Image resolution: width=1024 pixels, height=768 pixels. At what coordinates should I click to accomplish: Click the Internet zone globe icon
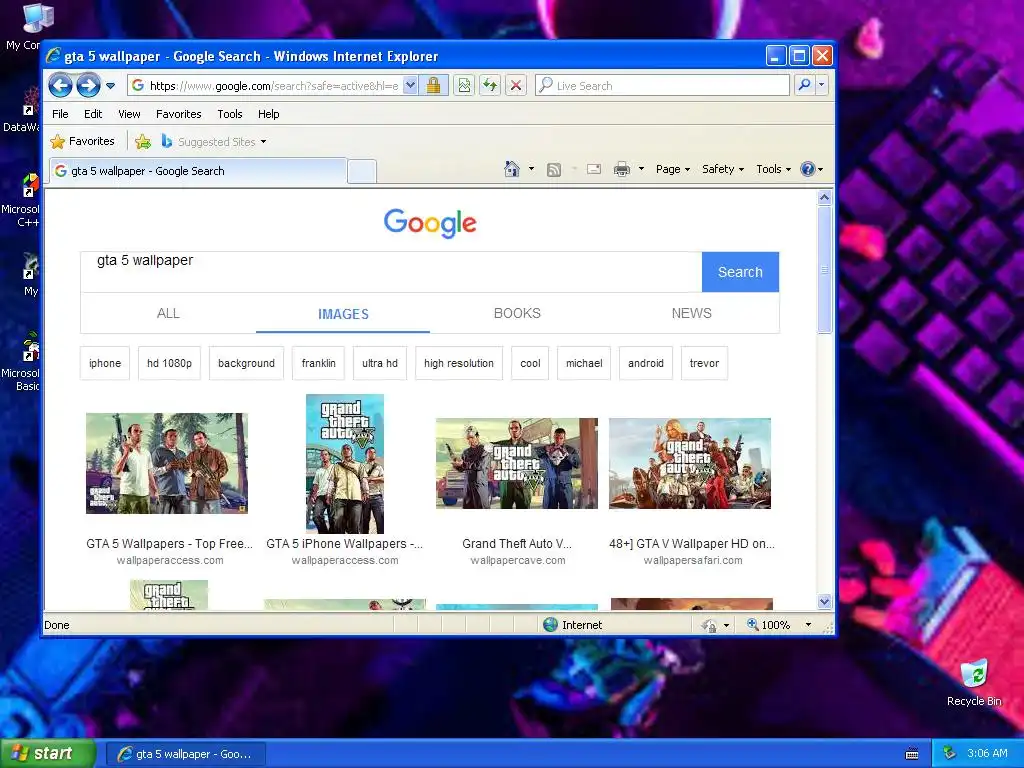pyautogui.click(x=551, y=625)
